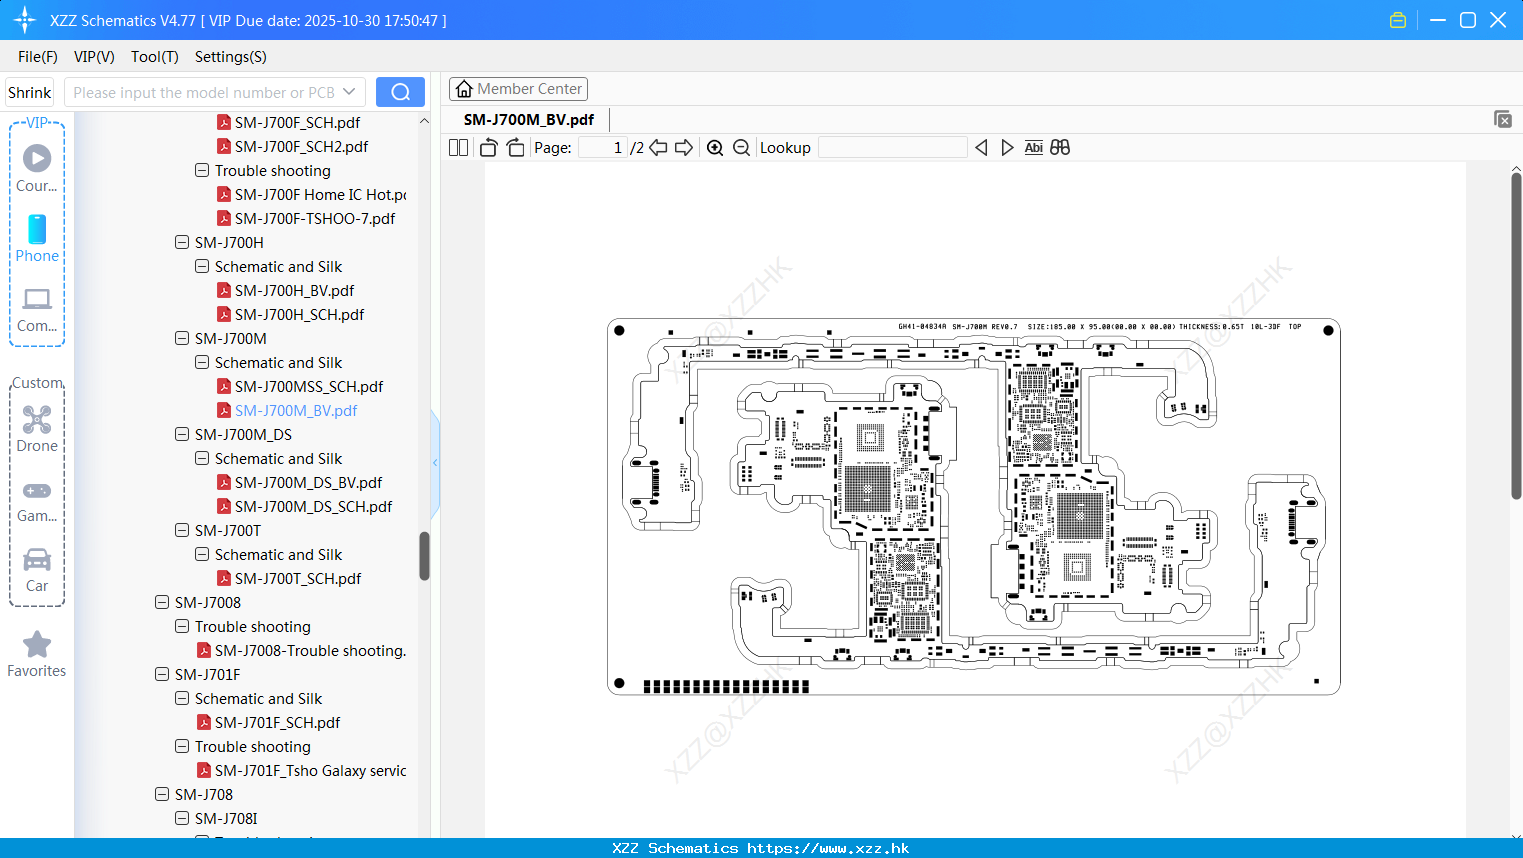The image size is (1523, 858).
Task: Open the Courses play icon
Action: point(37,158)
